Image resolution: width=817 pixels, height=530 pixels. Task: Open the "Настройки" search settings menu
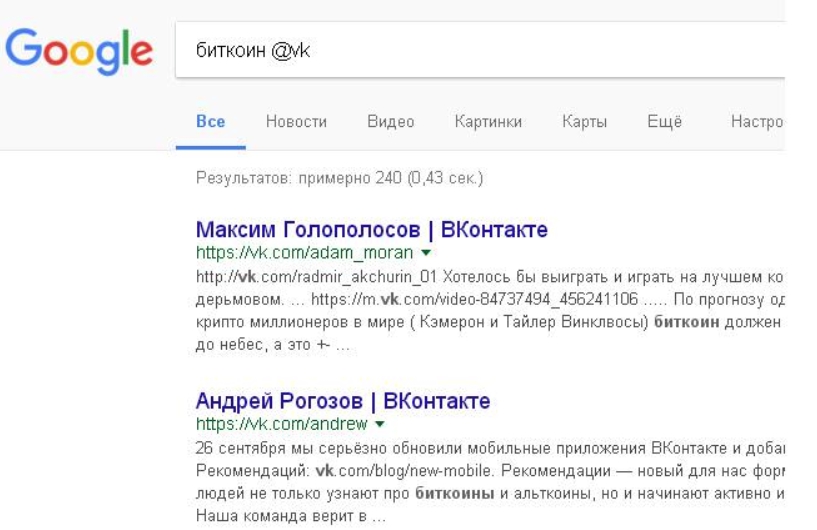pos(758,122)
